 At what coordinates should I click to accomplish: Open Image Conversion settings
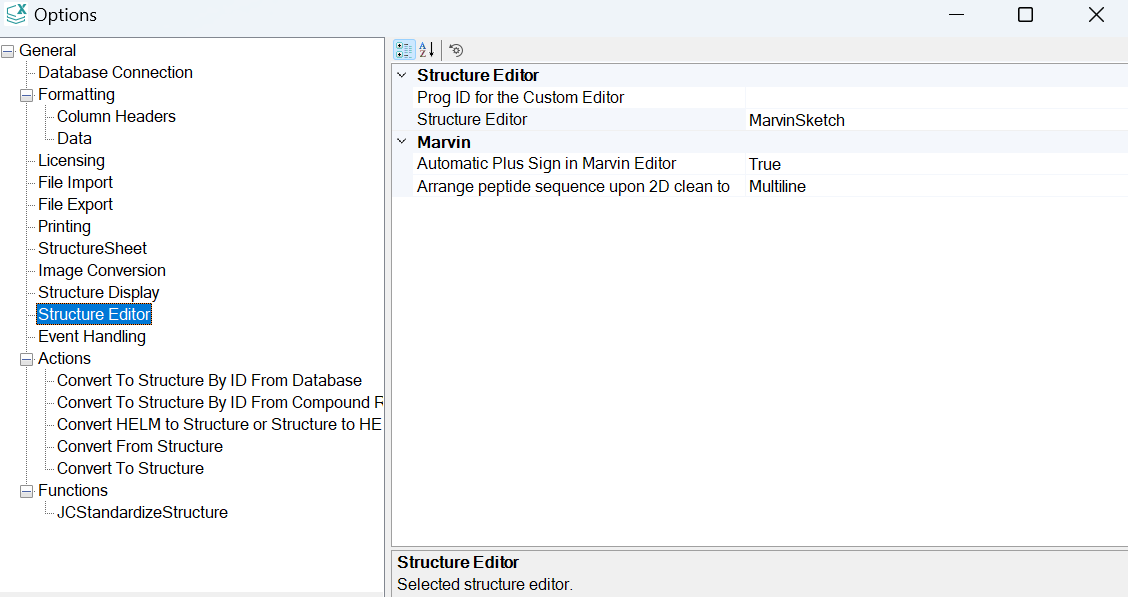click(x=101, y=269)
